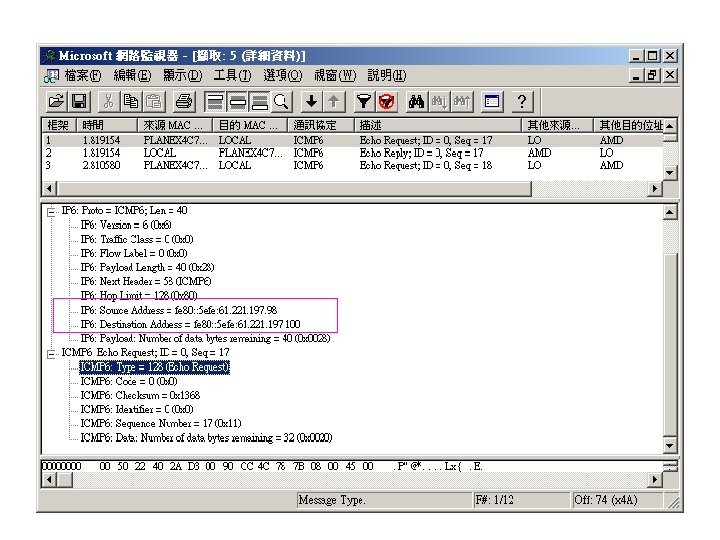Click the red disable filter icon
Image resolution: width=720 pixels, height=540 pixels.
(387, 101)
